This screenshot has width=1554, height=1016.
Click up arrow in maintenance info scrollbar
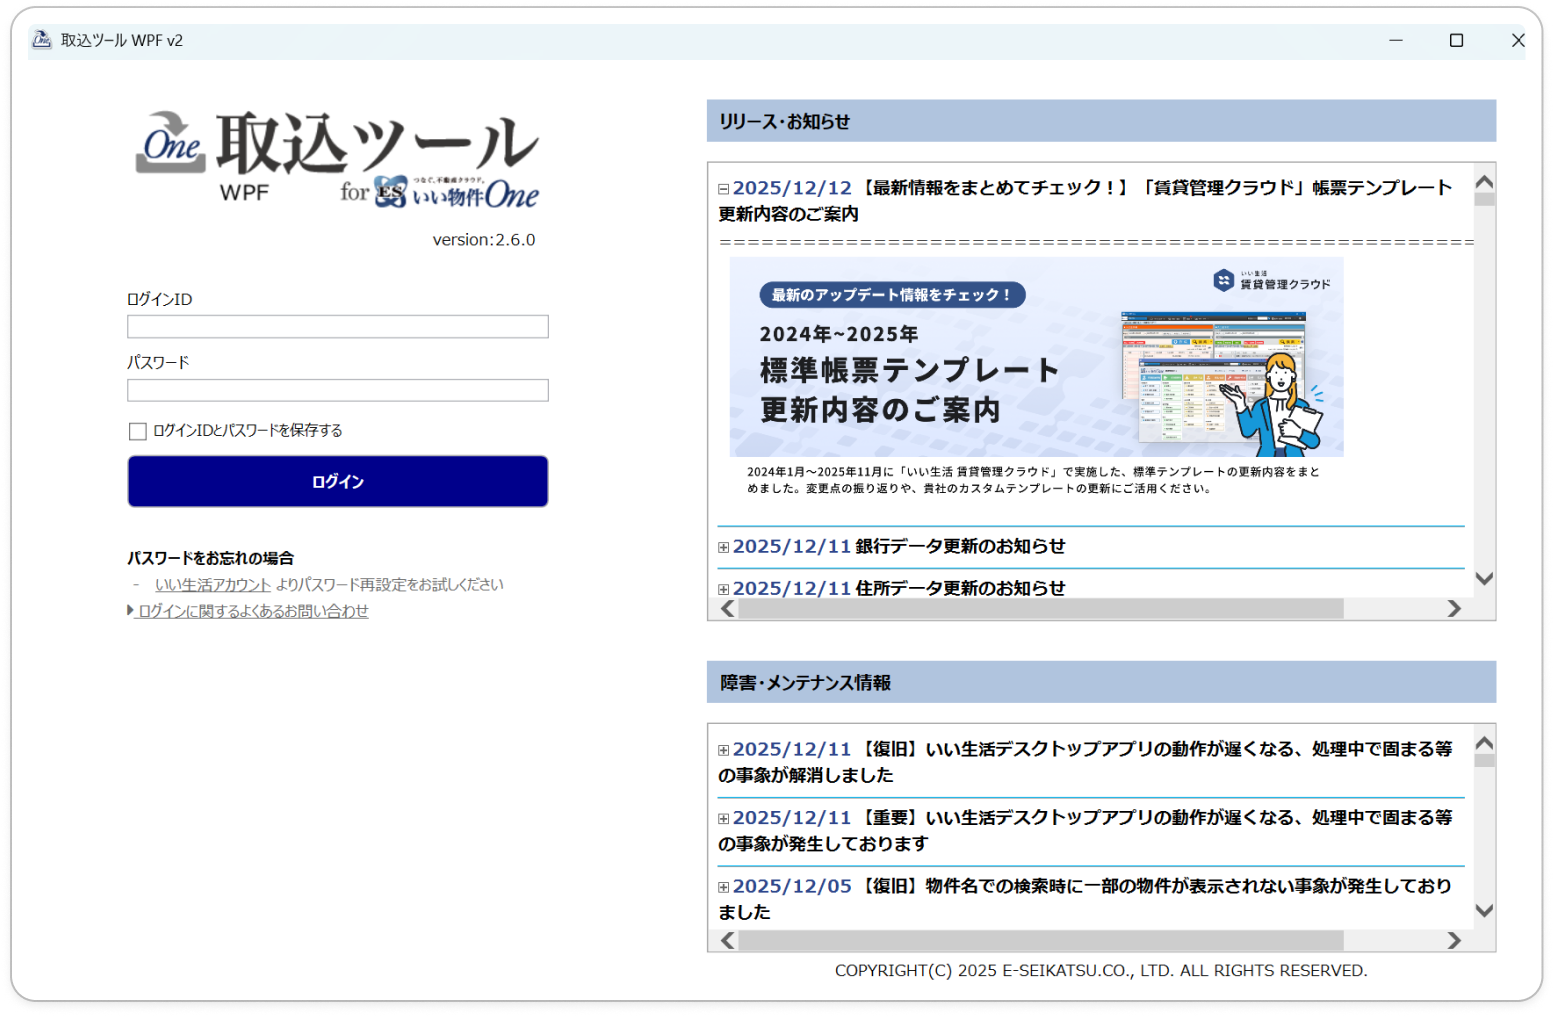[x=1485, y=743]
